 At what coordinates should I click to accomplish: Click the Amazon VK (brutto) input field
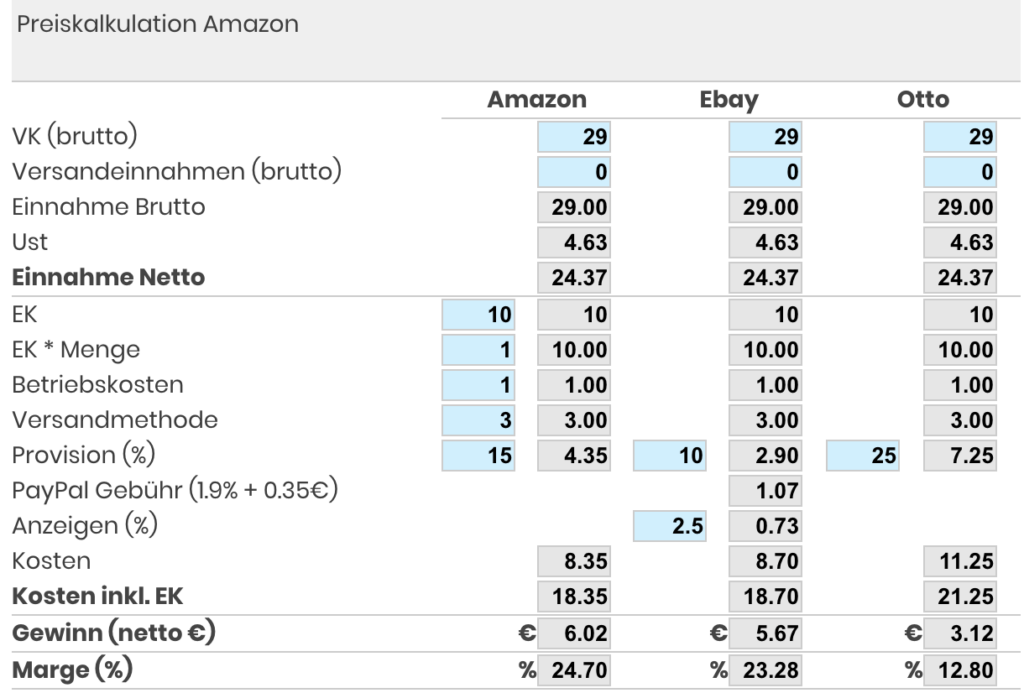point(575,137)
